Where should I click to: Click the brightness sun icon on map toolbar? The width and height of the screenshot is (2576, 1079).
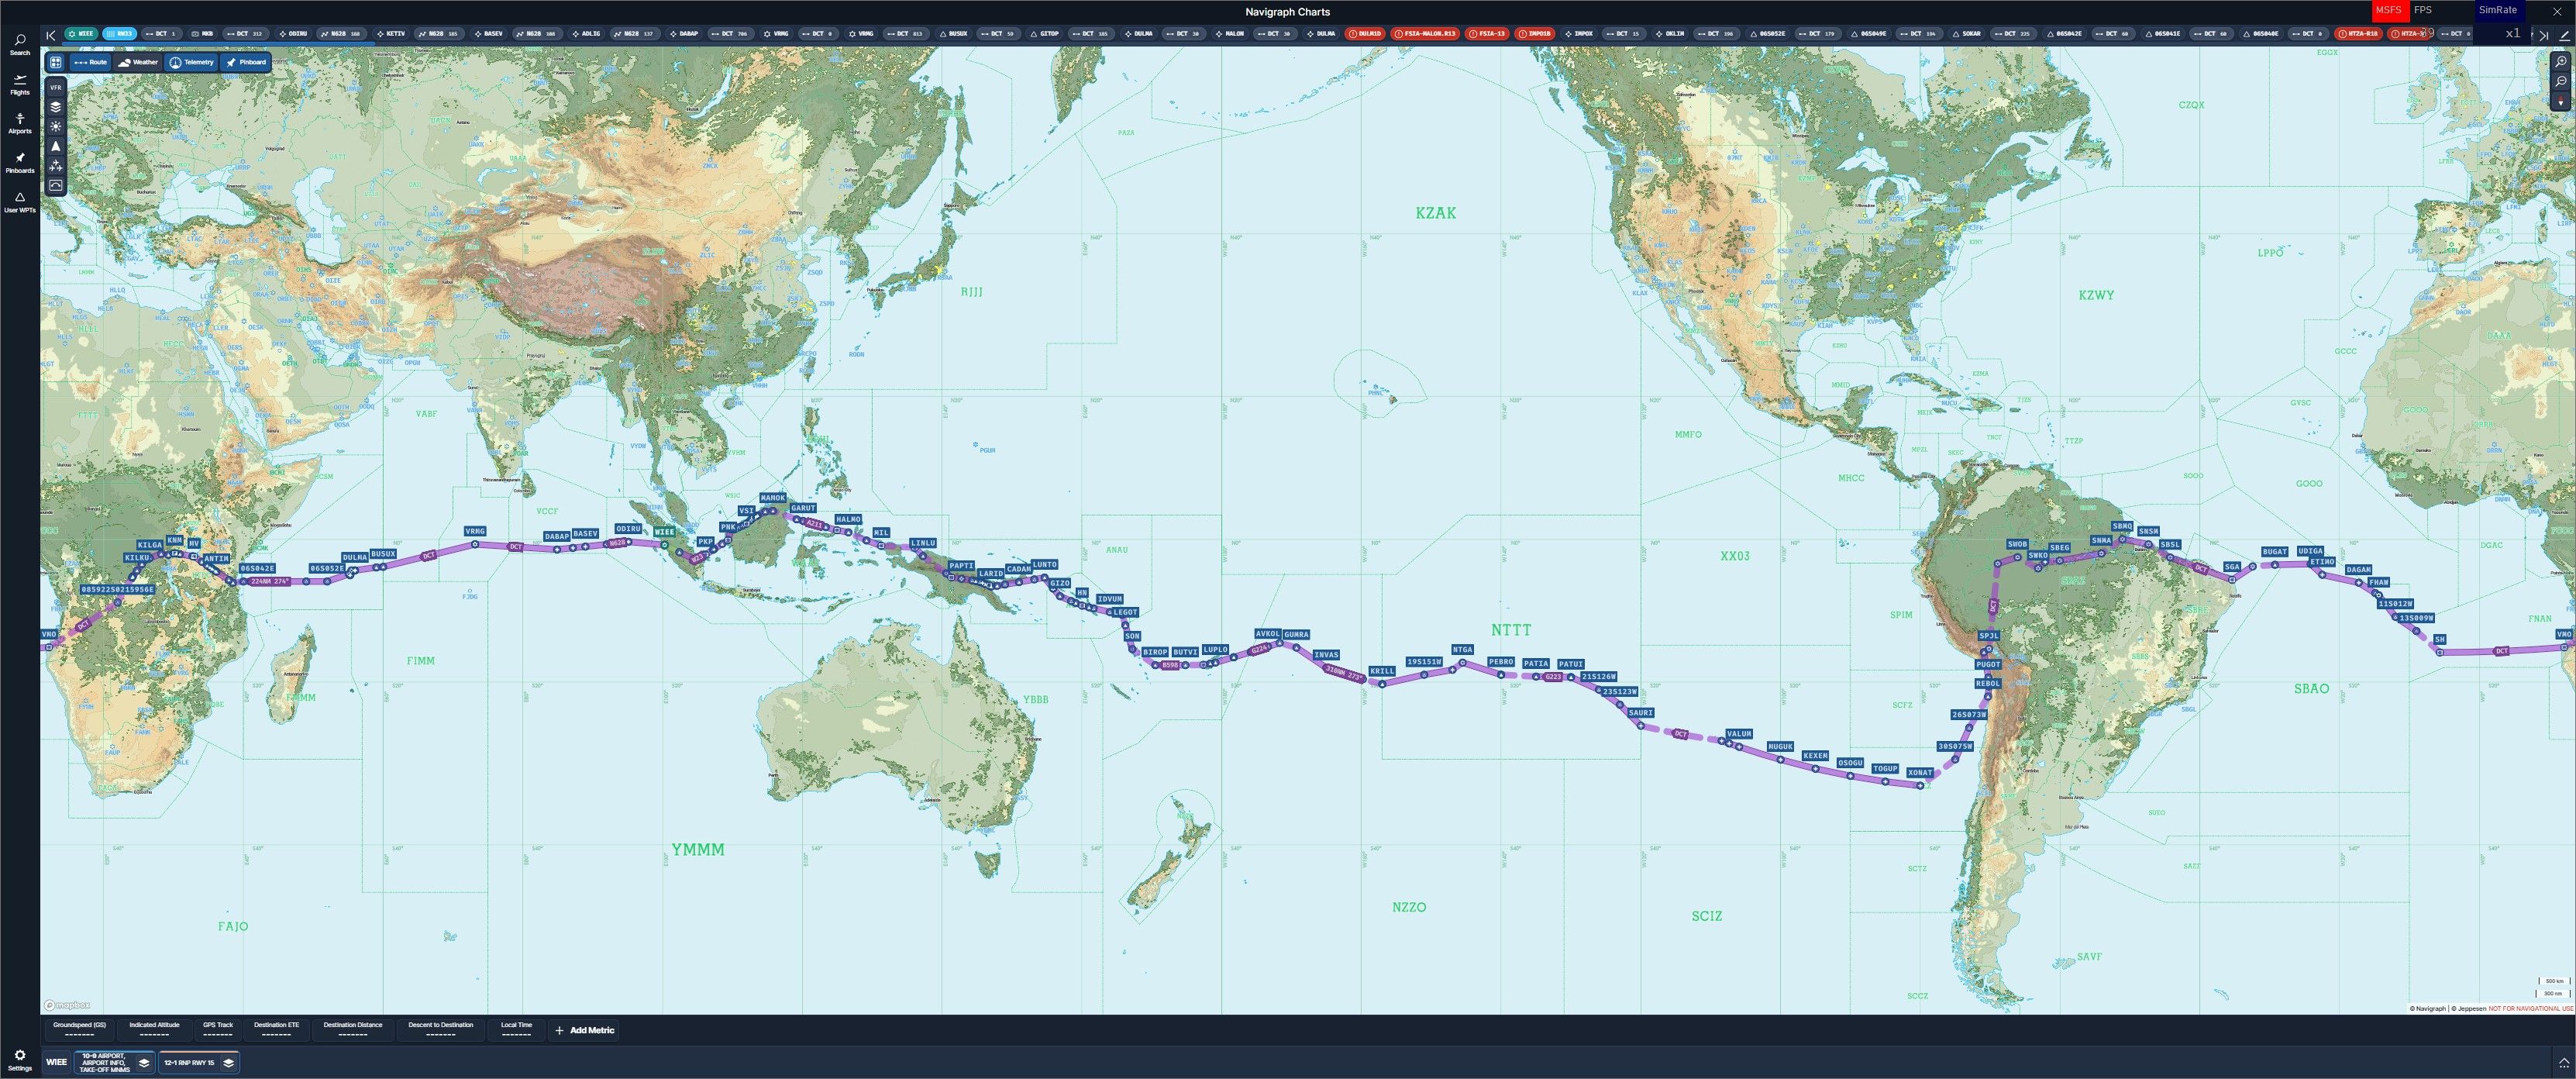pos(56,127)
